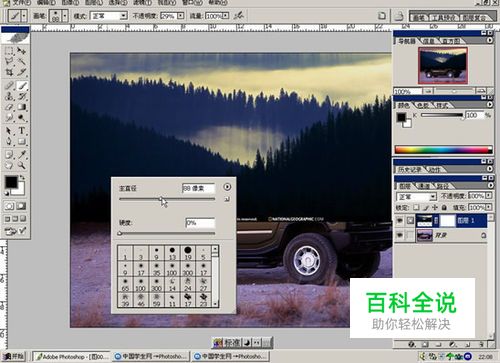This screenshot has height=363, width=500.
Task: Switch to the 色板 tab
Action: coord(423,105)
